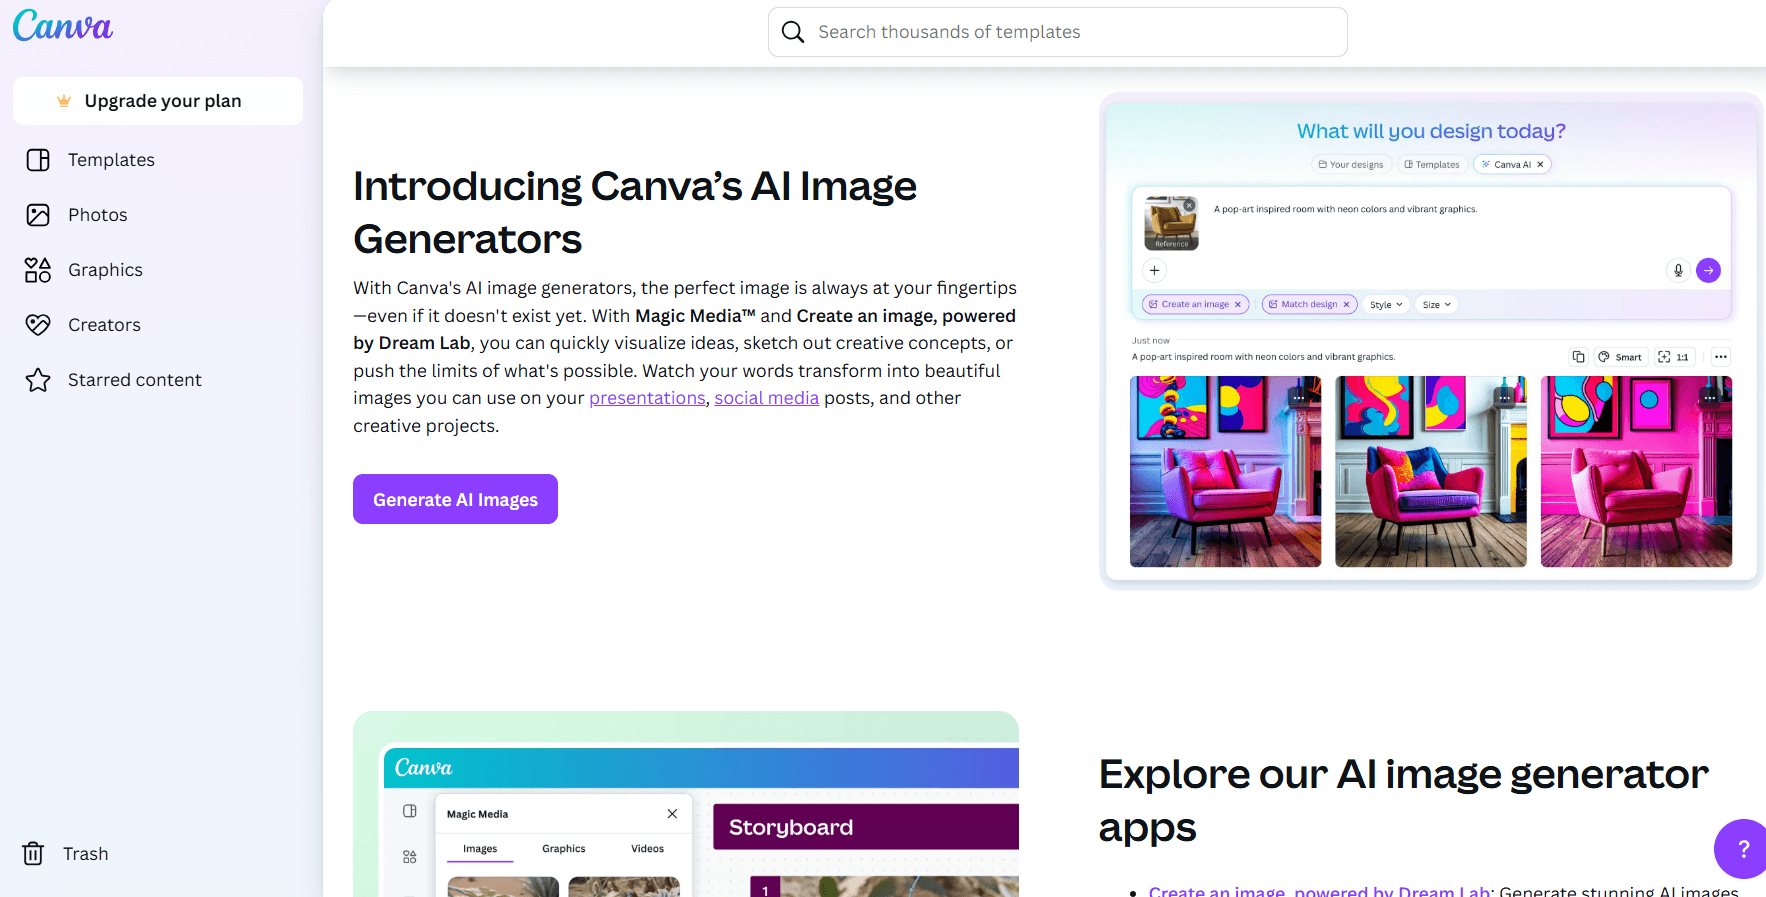Click the Canva logo in the editor preview
The height and width of the screenshot is (897, 1766).
pyautogui.click(x=423, y=768)
